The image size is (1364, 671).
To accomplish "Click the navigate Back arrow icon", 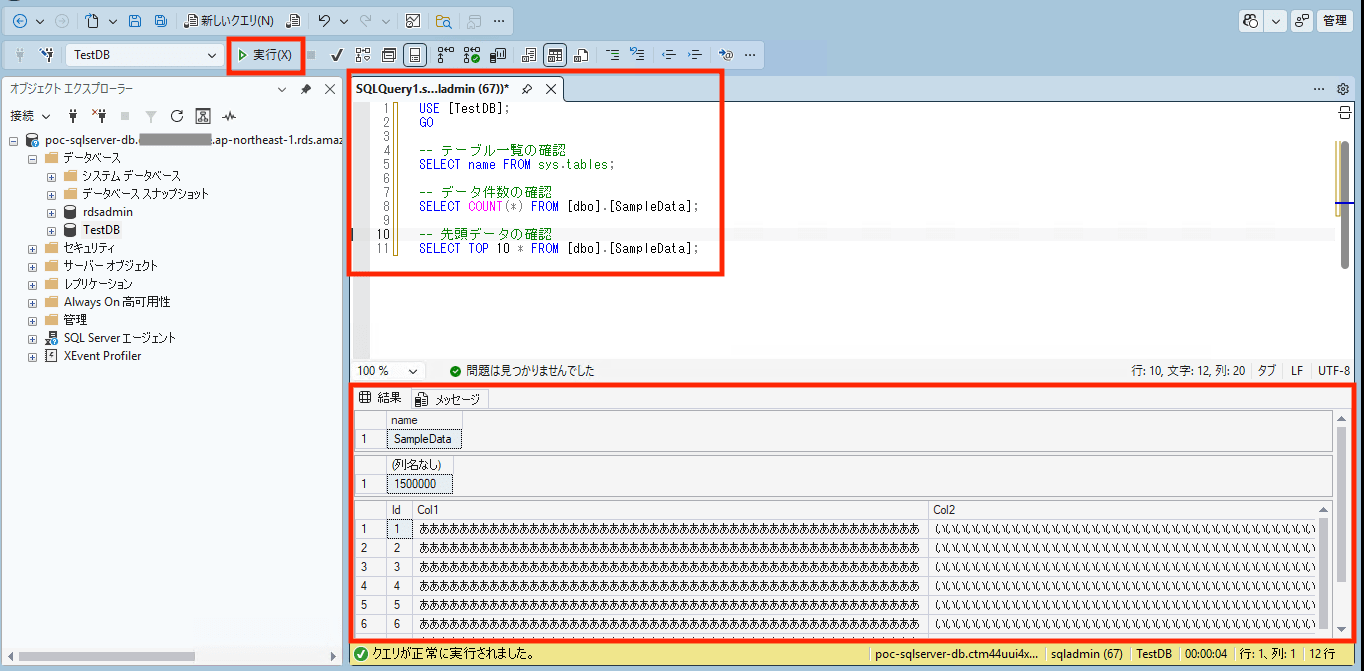I will [20, 21].
